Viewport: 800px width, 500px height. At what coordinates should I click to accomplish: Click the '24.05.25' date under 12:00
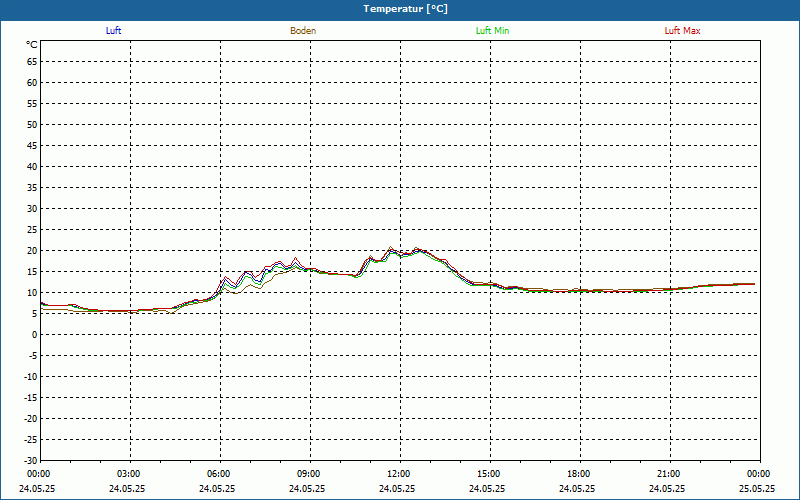[x=397, y=488]
